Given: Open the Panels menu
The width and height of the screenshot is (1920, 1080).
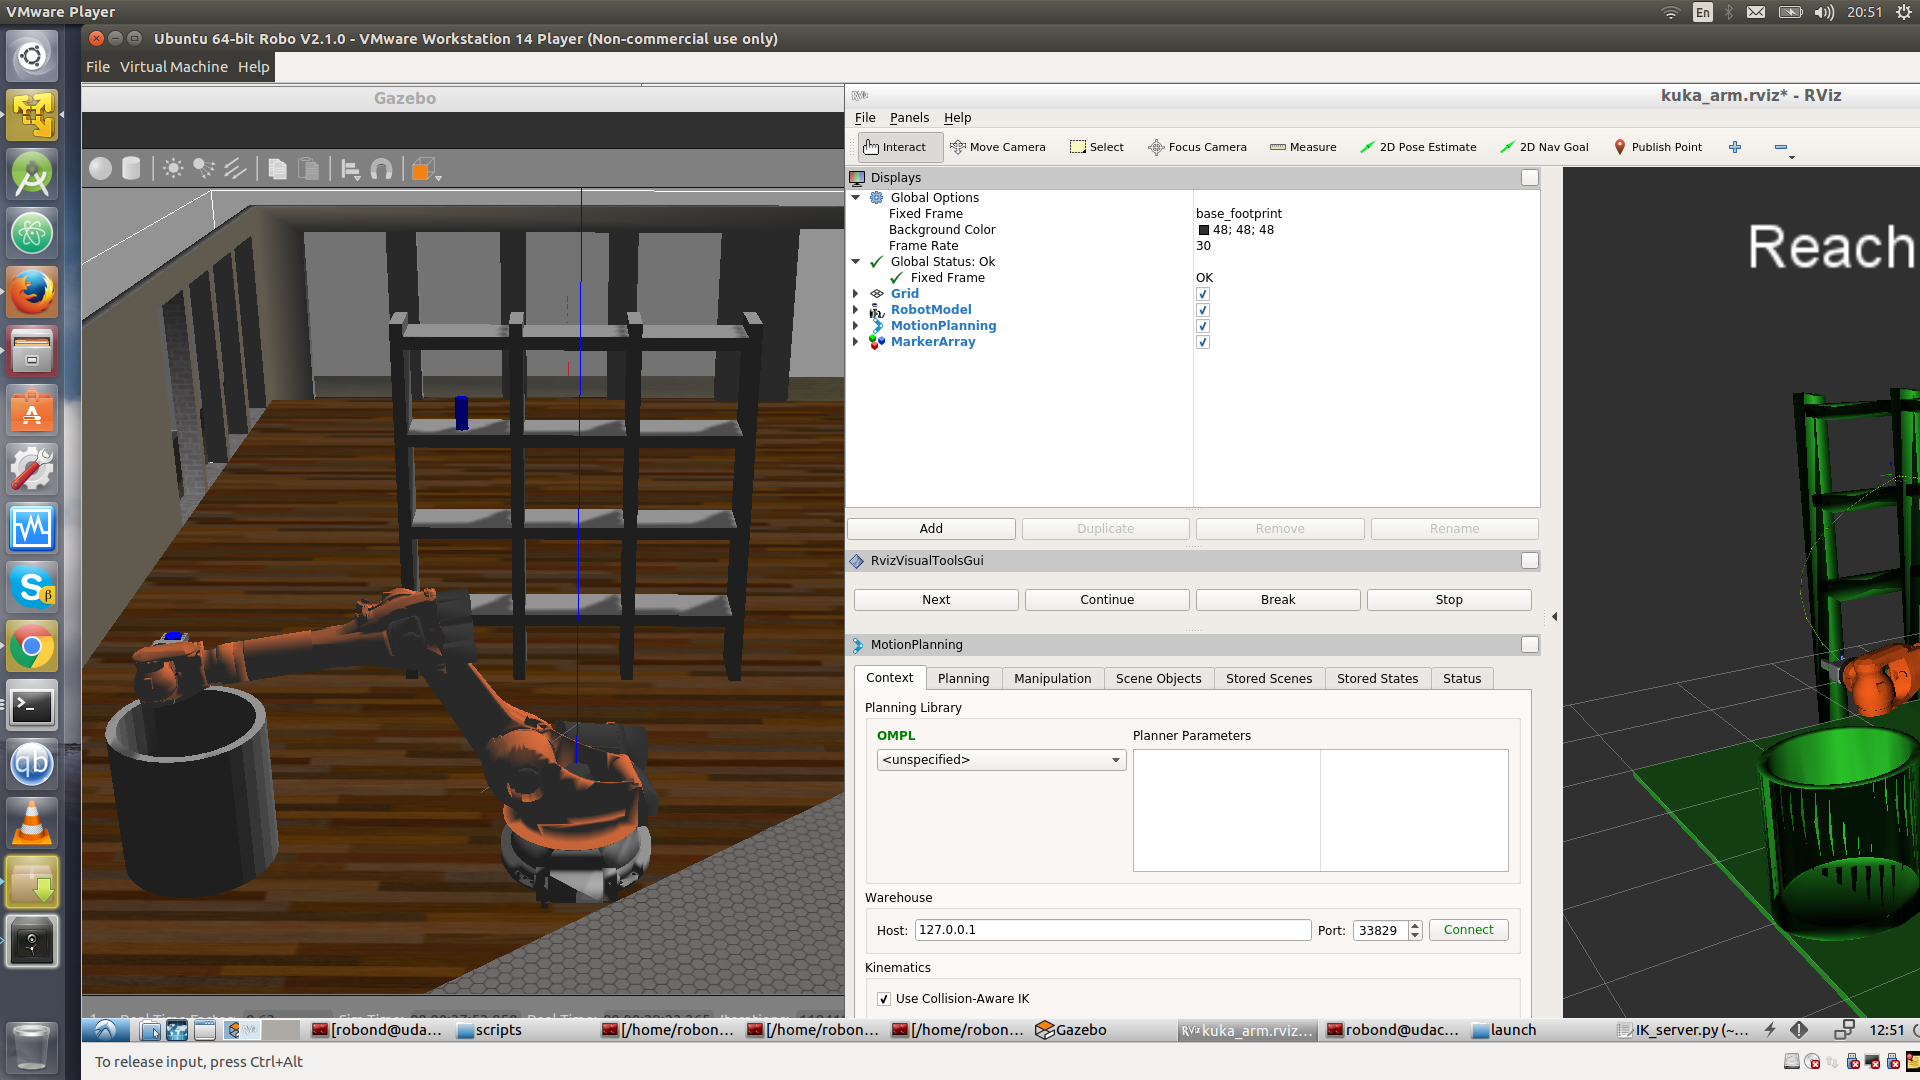Looking at the screenshot, I should [909, 118].
